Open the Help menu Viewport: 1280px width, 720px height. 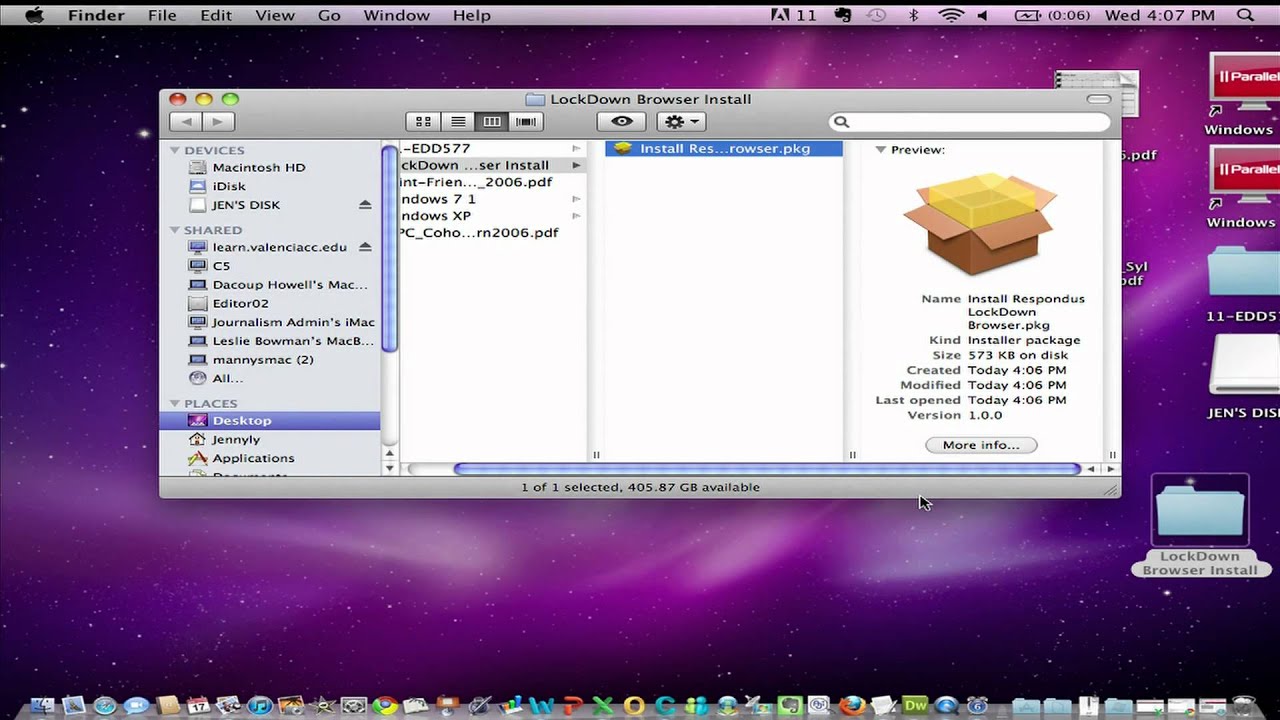(472, 15)
